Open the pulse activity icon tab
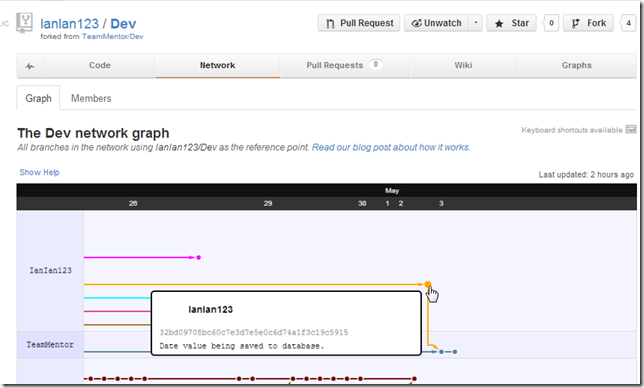The image size is (644, 388). tap(30, 66)
